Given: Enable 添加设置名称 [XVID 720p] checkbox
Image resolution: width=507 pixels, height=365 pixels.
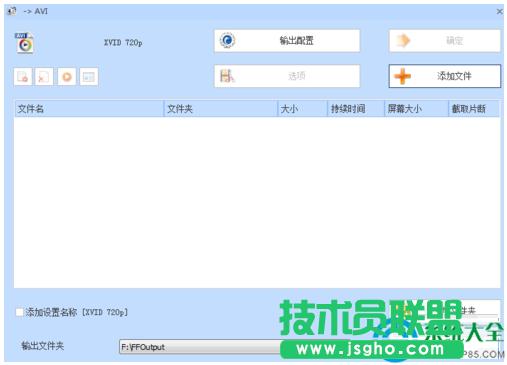Looking at the screenshot, I should point(20,312).
